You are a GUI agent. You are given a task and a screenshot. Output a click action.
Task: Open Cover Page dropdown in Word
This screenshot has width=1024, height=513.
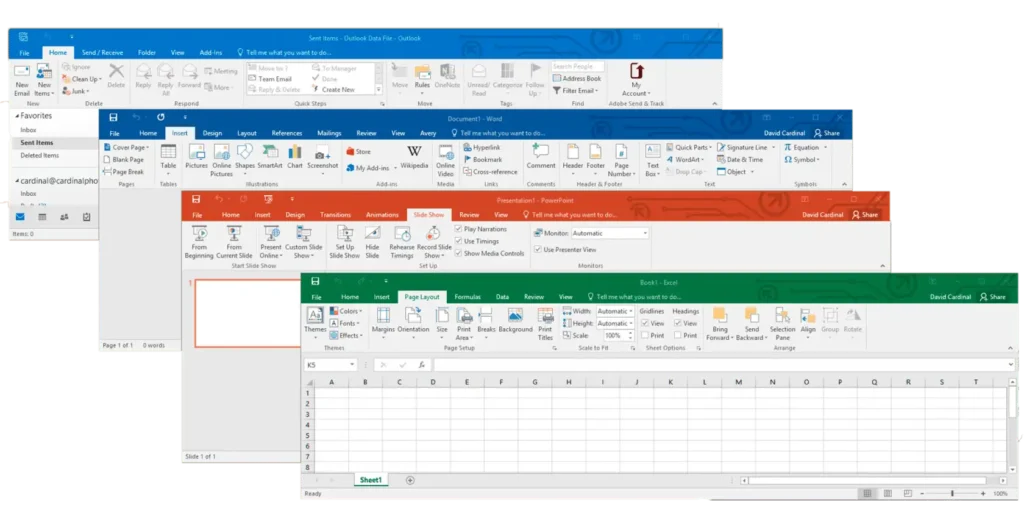click(127, 148)
